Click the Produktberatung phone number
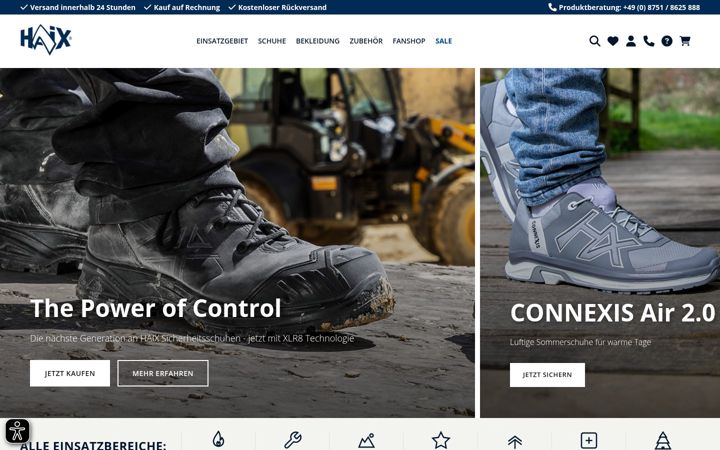The width and height of the screenshot is (720, 450). point(624,7)
